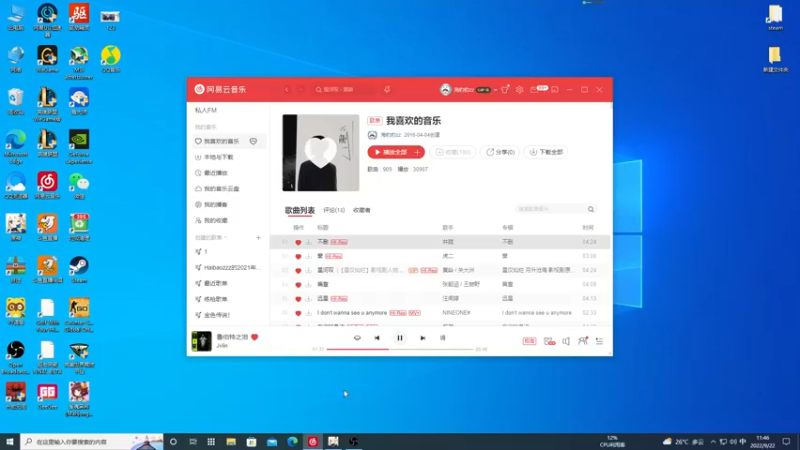Open the sound effects icon in player bar

tap(549, 341)
